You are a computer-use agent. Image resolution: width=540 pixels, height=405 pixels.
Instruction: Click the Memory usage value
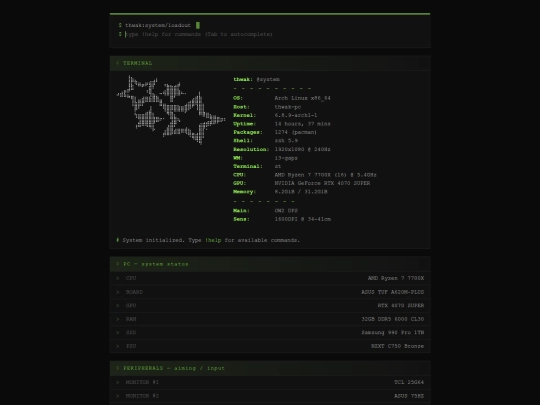click(301, 192)
